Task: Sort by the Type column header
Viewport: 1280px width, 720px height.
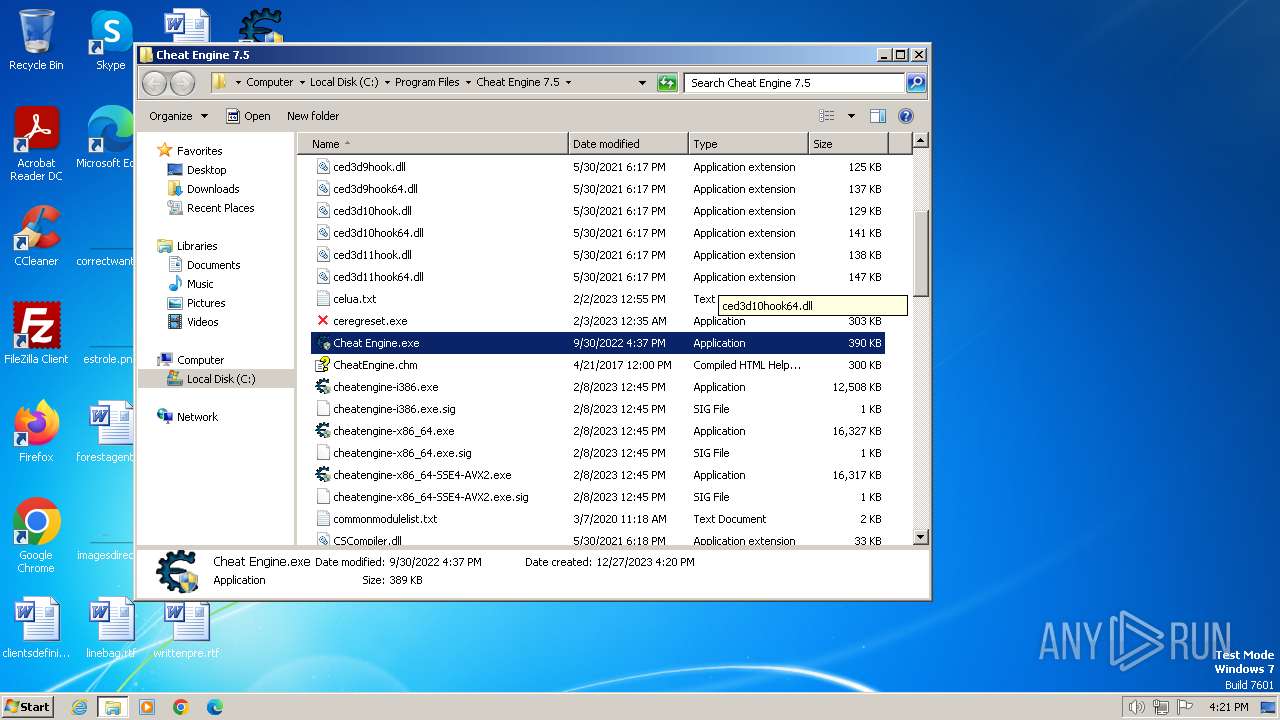Action: 748,144
